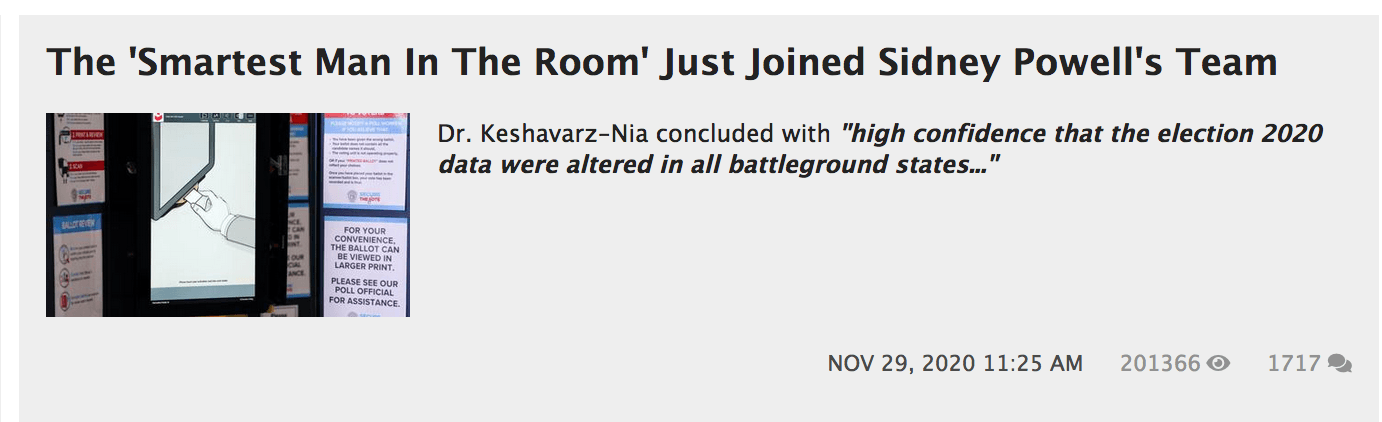Open the voting machine article thumbnail
Screen dimensions: 1382x422
pyautogui.click(x=228, y=215)
